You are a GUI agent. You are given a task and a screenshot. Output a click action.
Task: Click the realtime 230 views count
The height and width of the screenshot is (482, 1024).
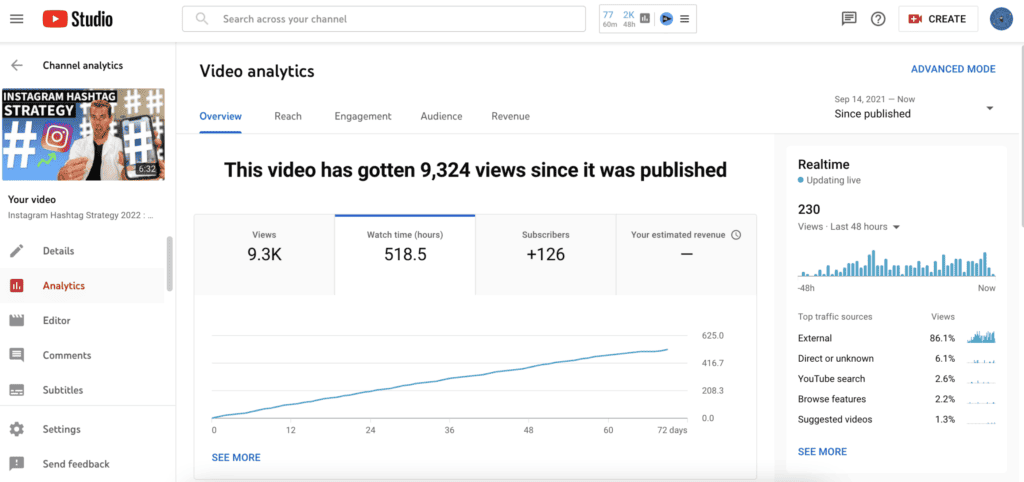pyautogui.click(x=809, y=210)
